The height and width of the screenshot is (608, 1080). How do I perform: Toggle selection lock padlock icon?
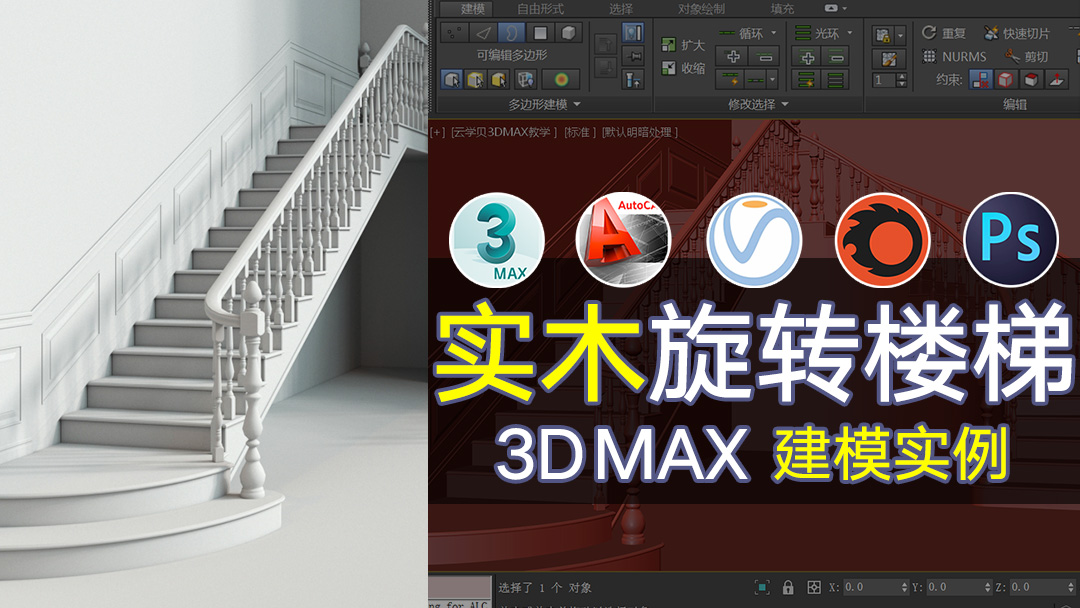[x=788, y=587]
